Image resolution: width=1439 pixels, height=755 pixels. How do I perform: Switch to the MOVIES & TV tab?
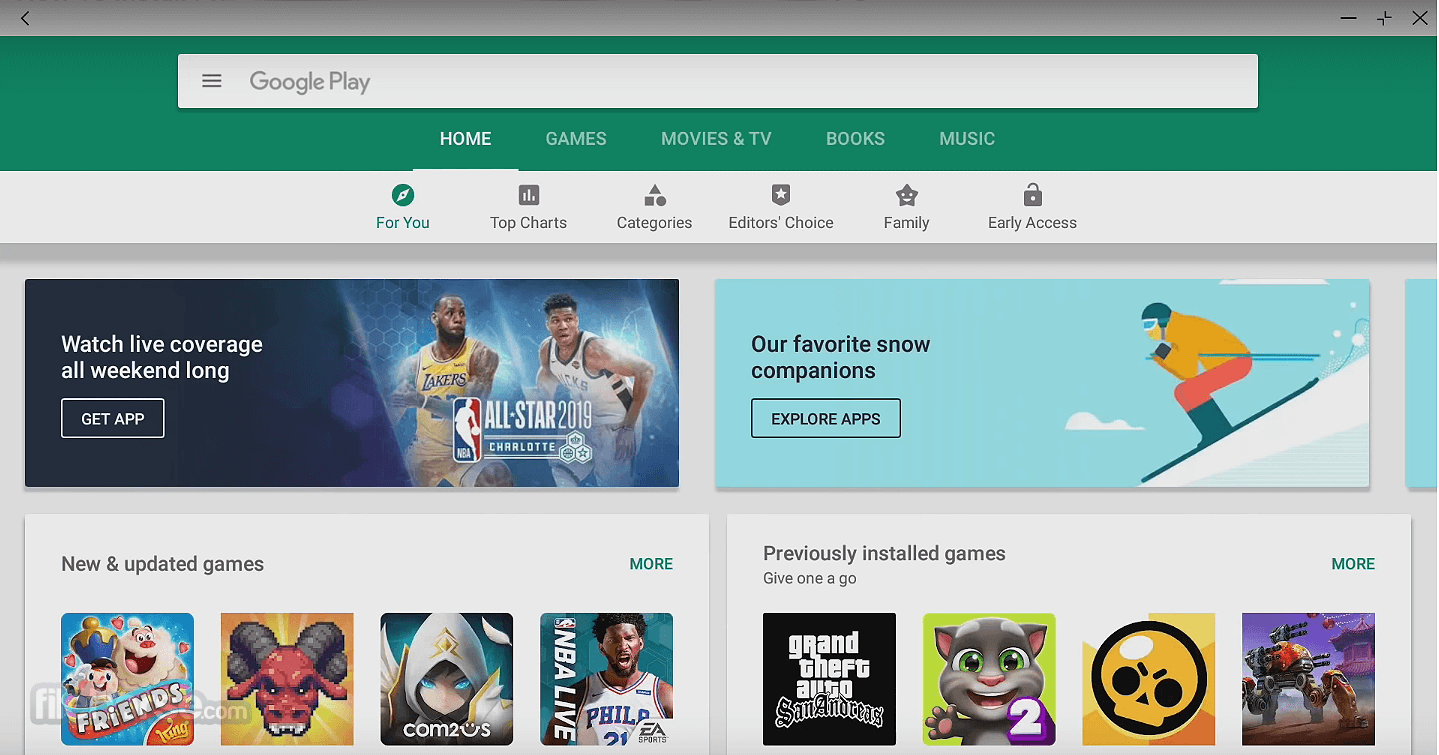[716, 139]
